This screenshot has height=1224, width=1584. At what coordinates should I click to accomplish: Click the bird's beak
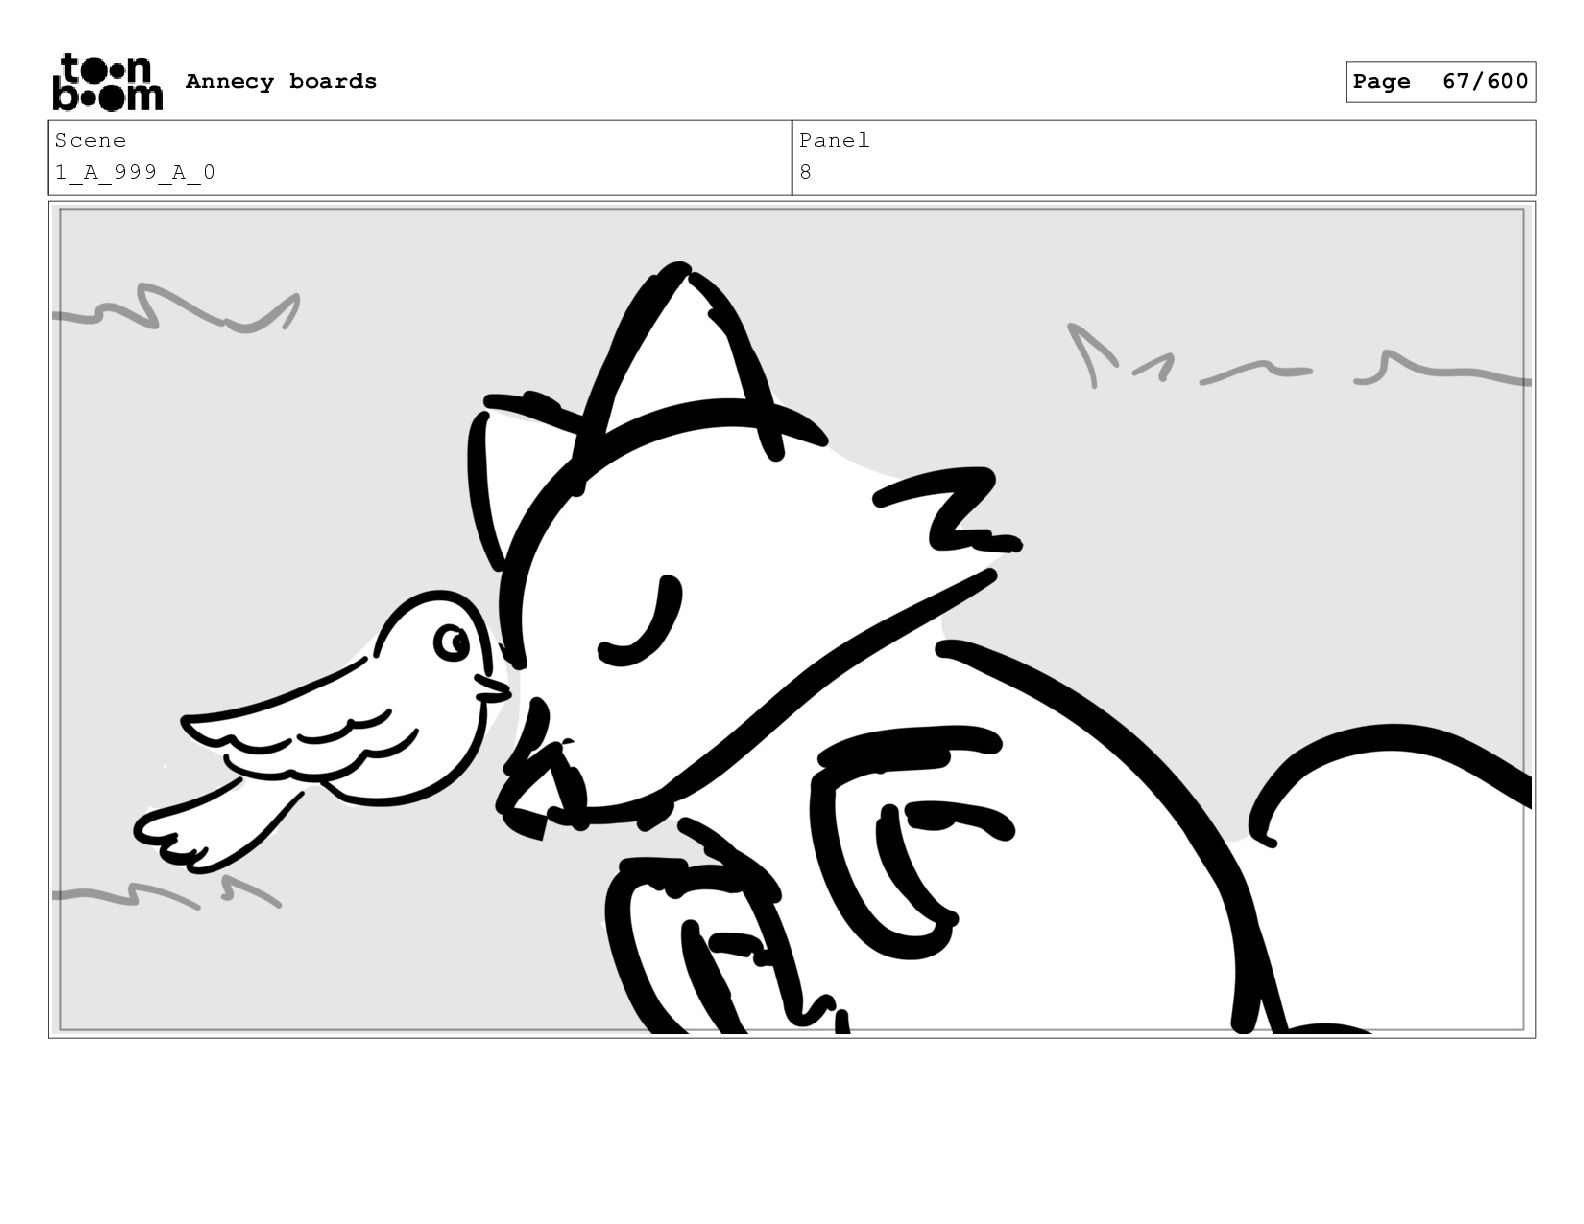coord(493,690)
